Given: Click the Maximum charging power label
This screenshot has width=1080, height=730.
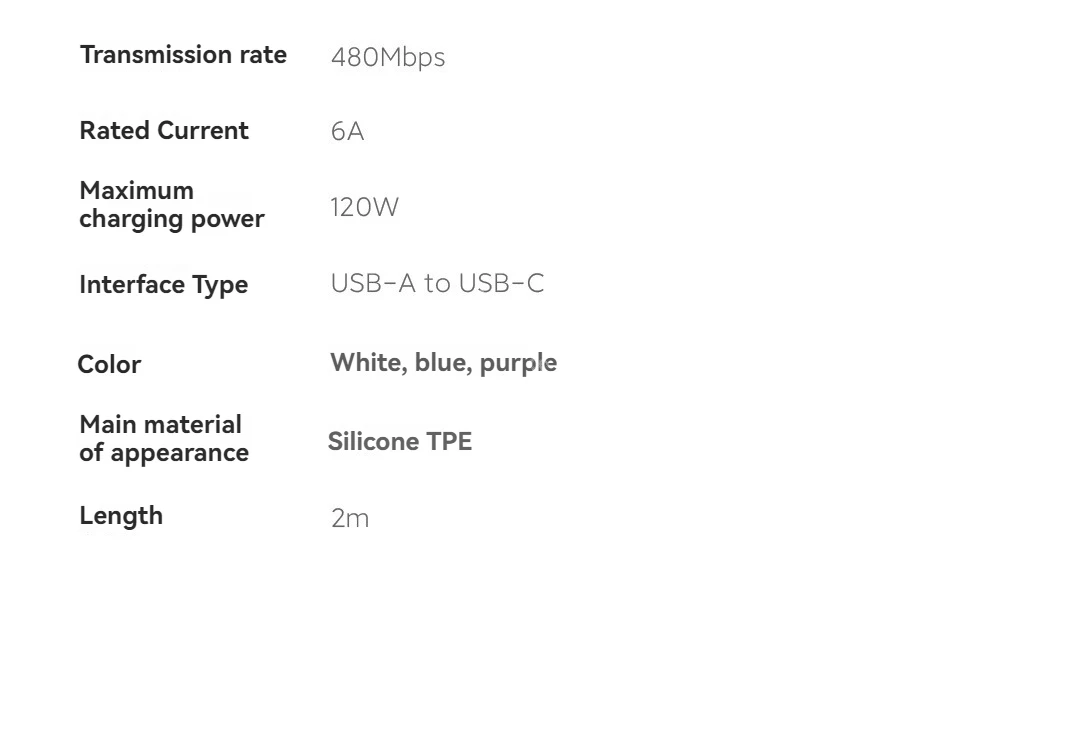Looking at the screenshot, I should [172, 205].
